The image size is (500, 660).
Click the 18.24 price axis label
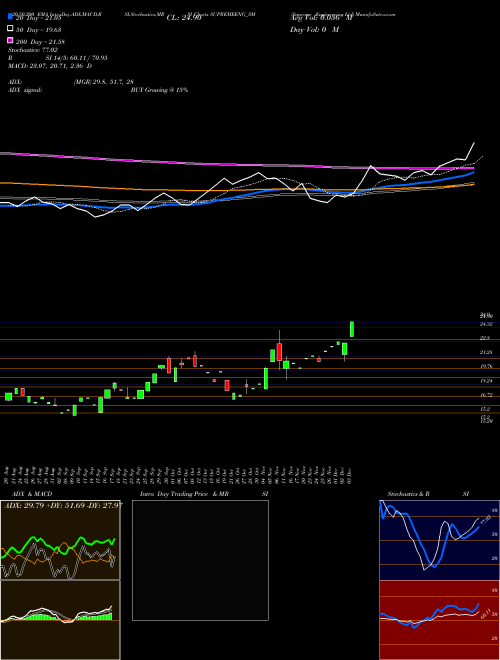pos(487,381)
